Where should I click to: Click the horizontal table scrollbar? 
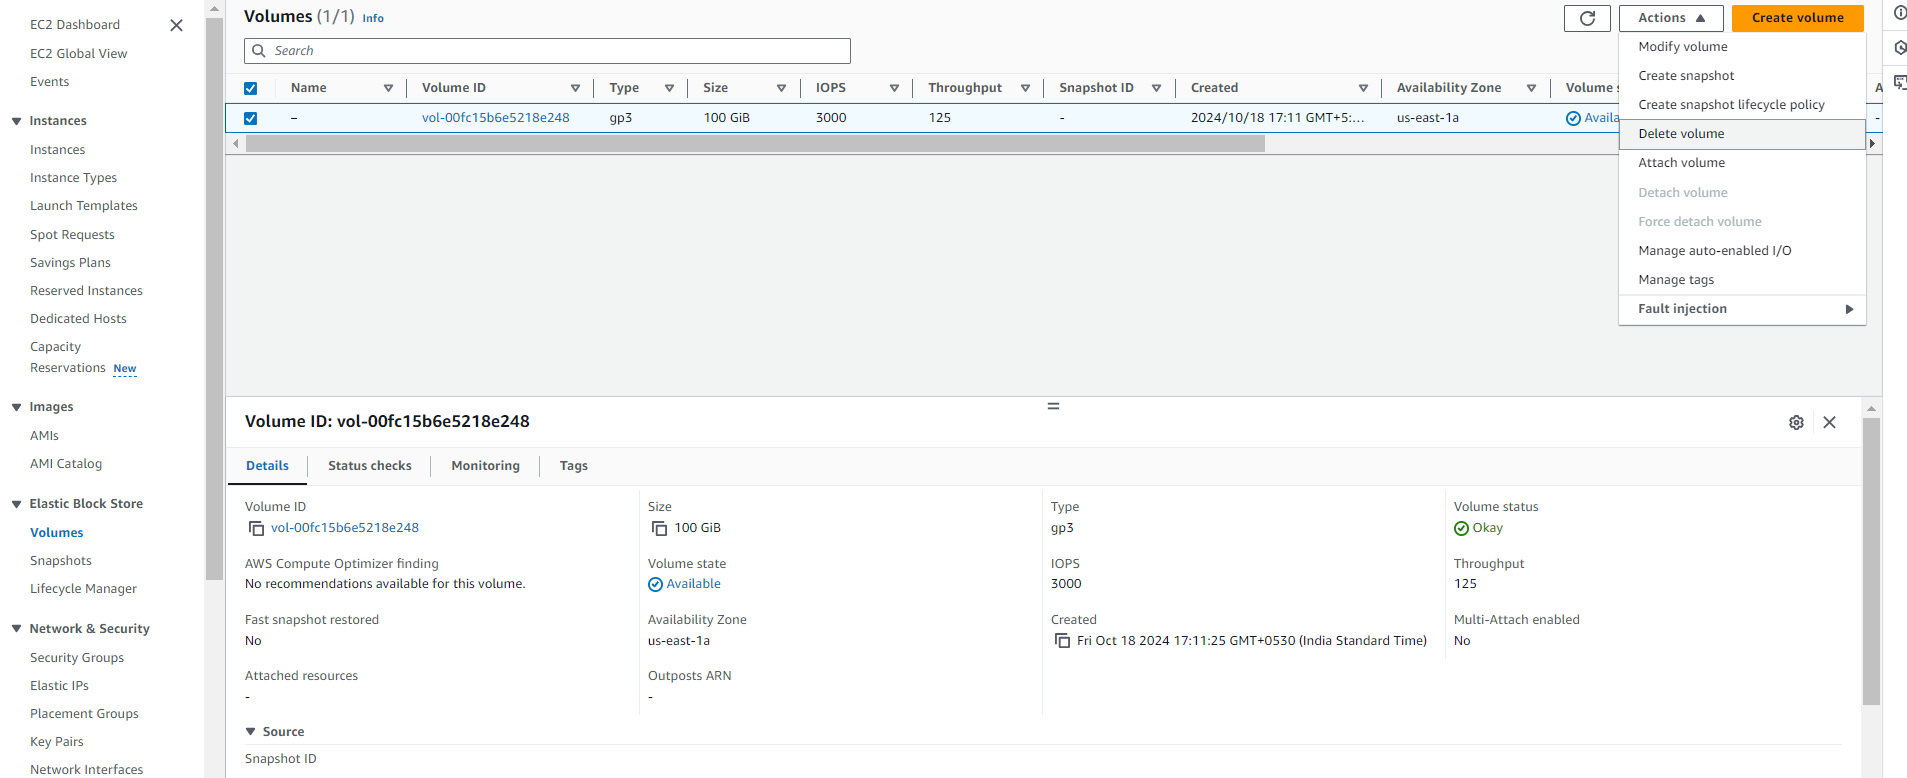(755, 144)
